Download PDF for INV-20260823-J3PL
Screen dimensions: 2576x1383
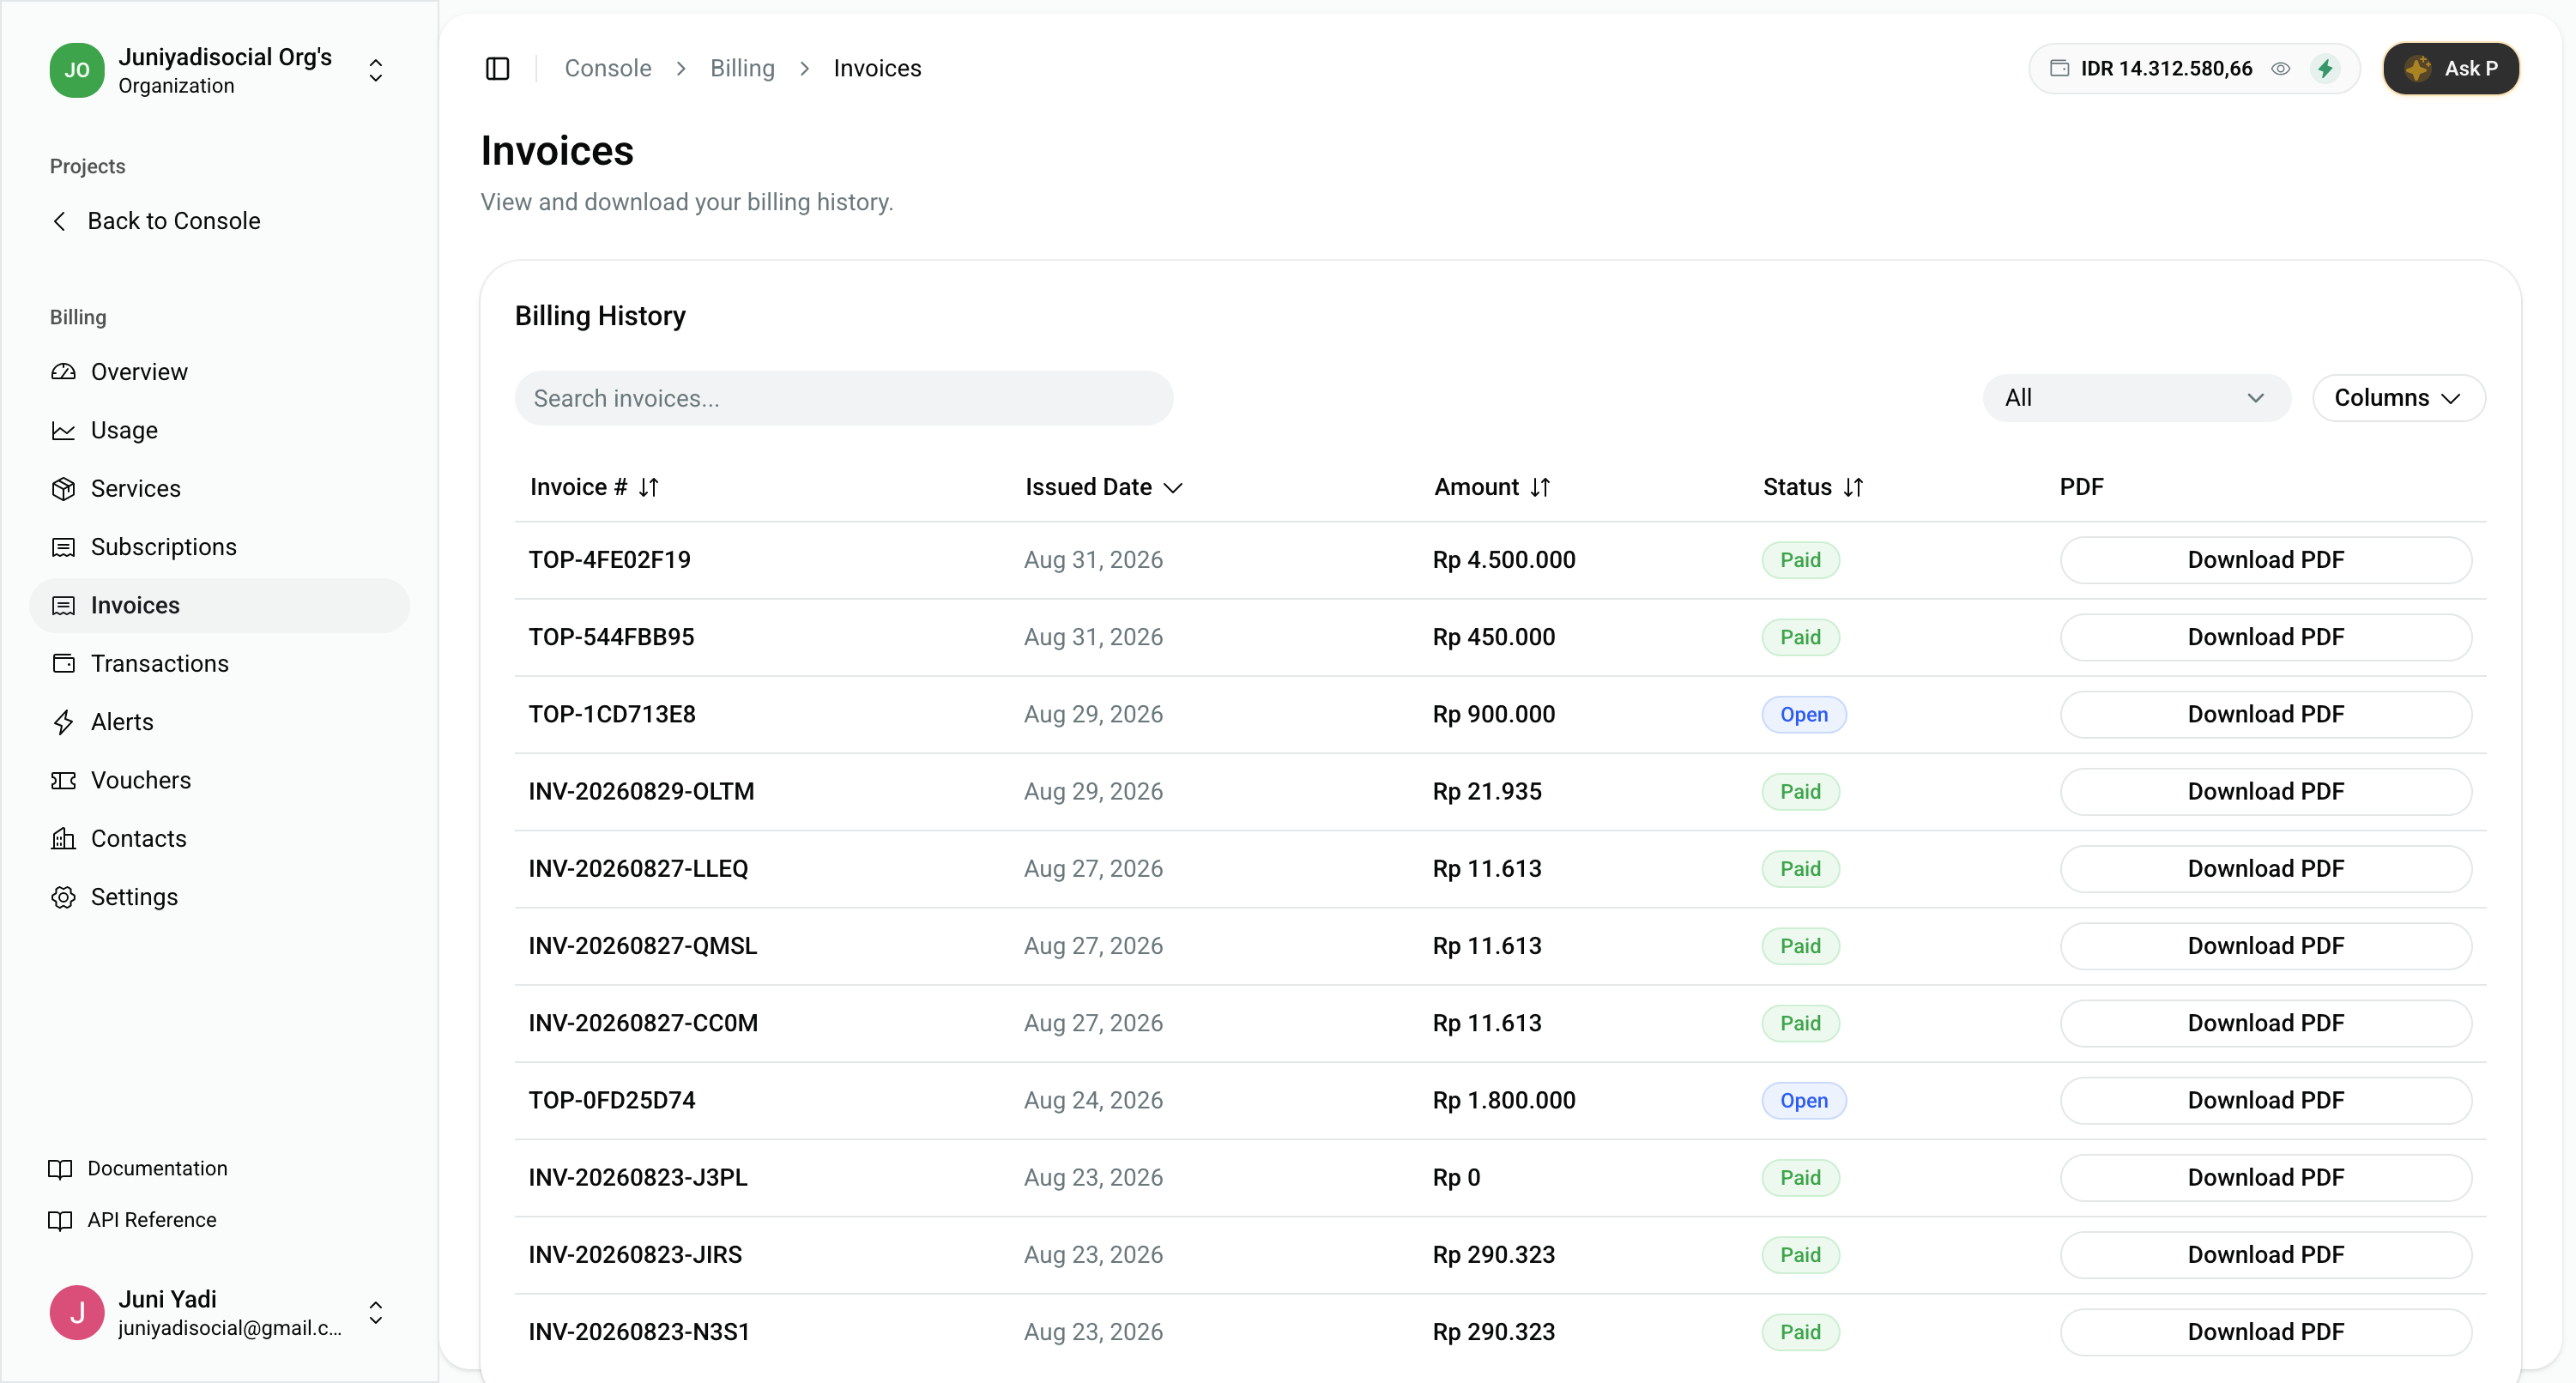pyautogui.click(x=2265, y=1178)
